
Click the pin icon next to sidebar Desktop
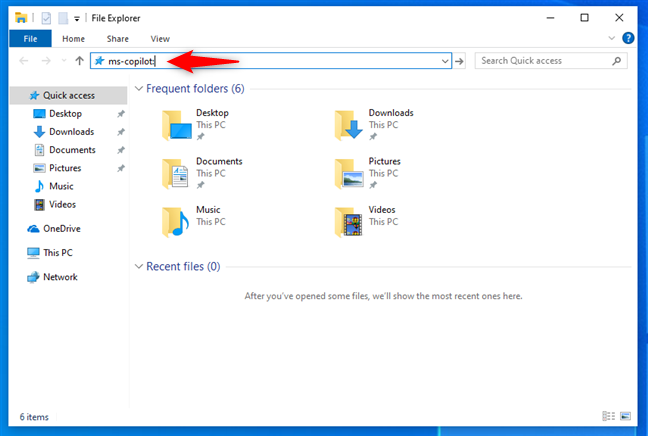(x=121, y=114)
